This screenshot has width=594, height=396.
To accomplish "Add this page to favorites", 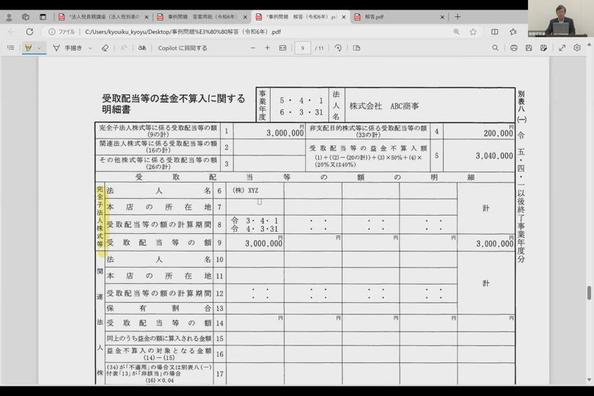I will point(473,32).
